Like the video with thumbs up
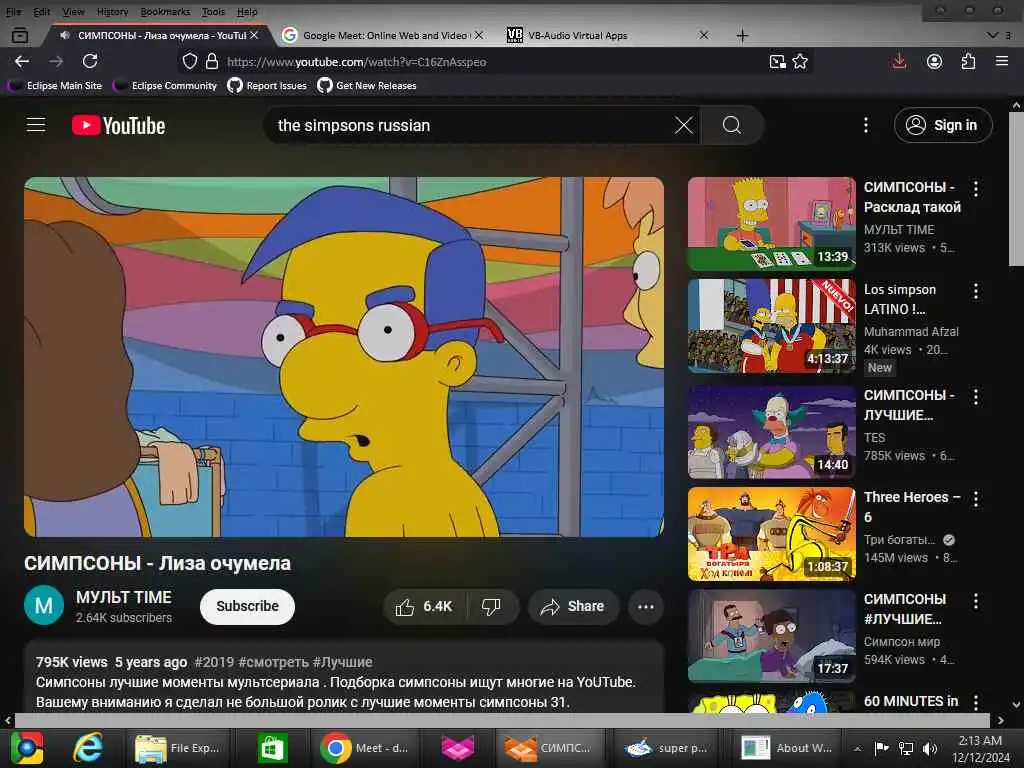Viewport: 1024px width, 768px height. point(424,607)
